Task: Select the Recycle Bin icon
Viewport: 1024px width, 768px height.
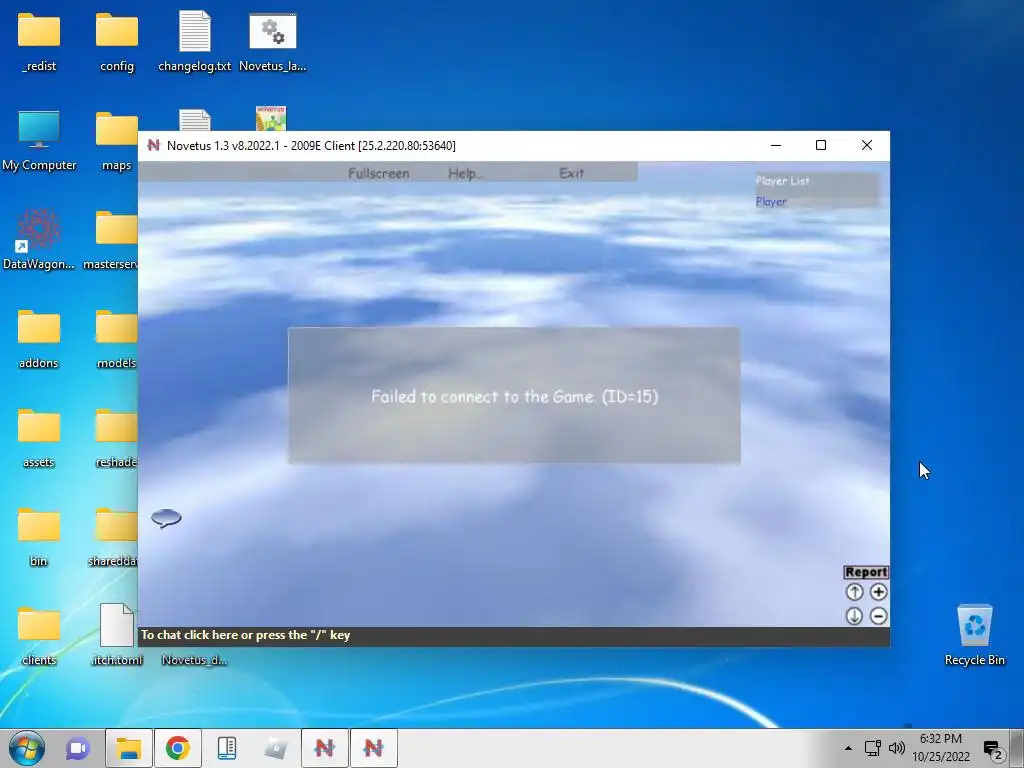Action: [974, 635]
